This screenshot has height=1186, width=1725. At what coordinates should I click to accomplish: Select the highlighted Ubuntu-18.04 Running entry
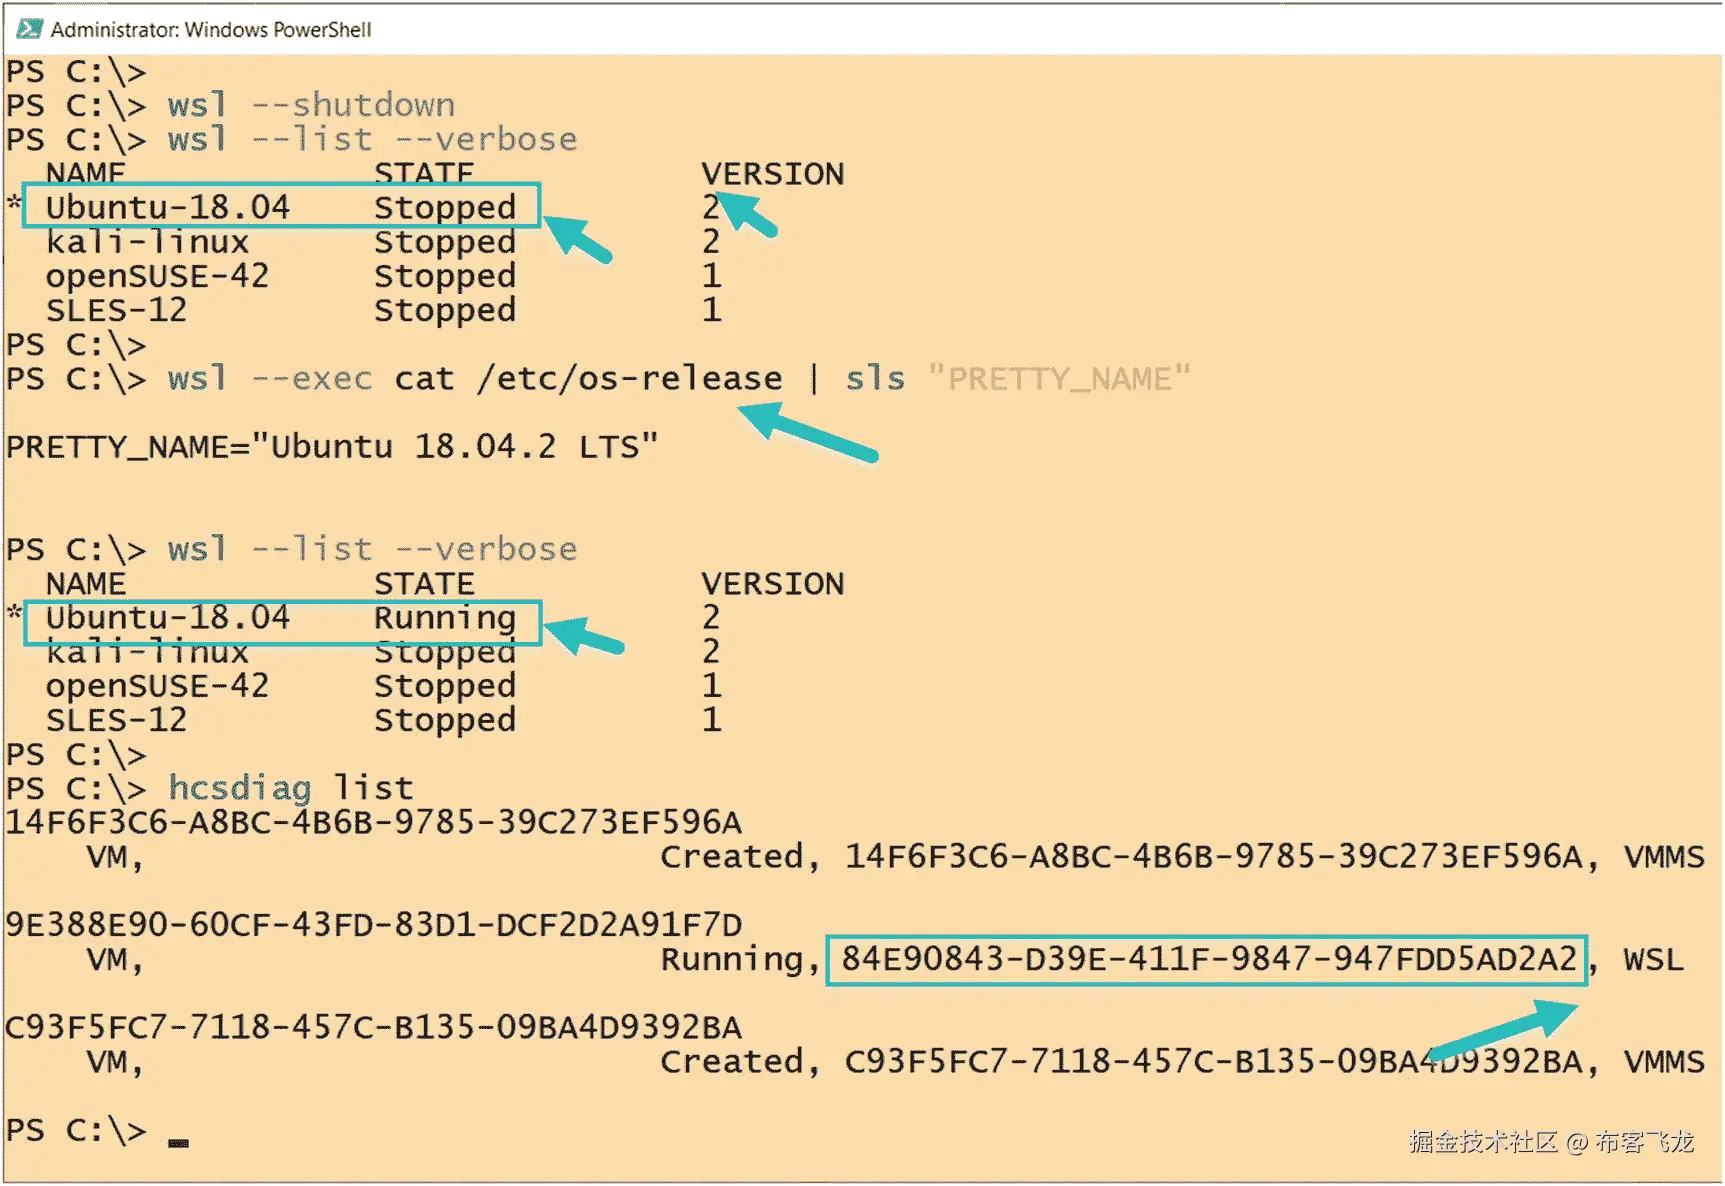(x=280, y=618)
